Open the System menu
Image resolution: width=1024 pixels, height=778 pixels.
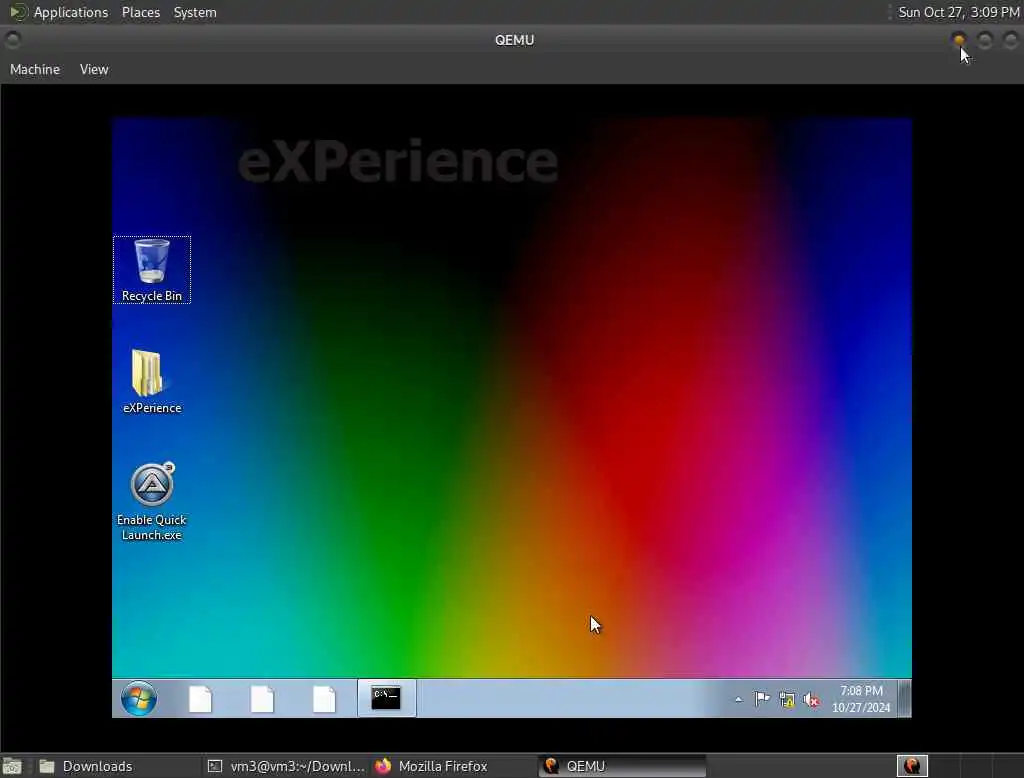click(195, 12)
